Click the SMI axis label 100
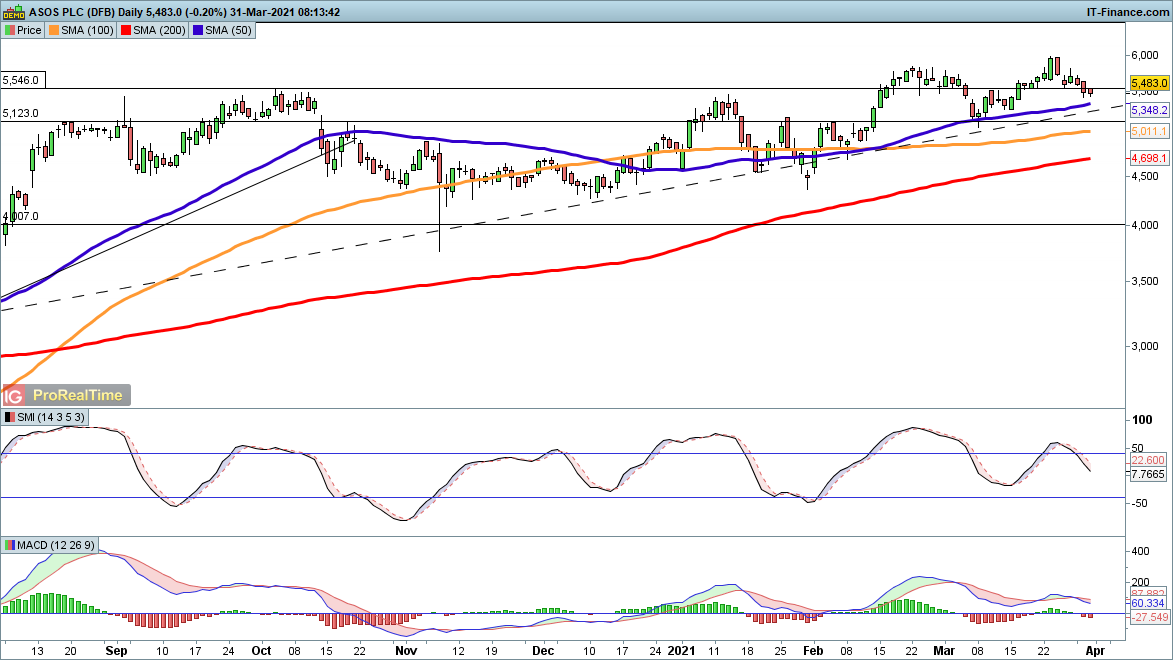Image resolution: width=1173 pixels, height=660 pixels. [1142, 420]
